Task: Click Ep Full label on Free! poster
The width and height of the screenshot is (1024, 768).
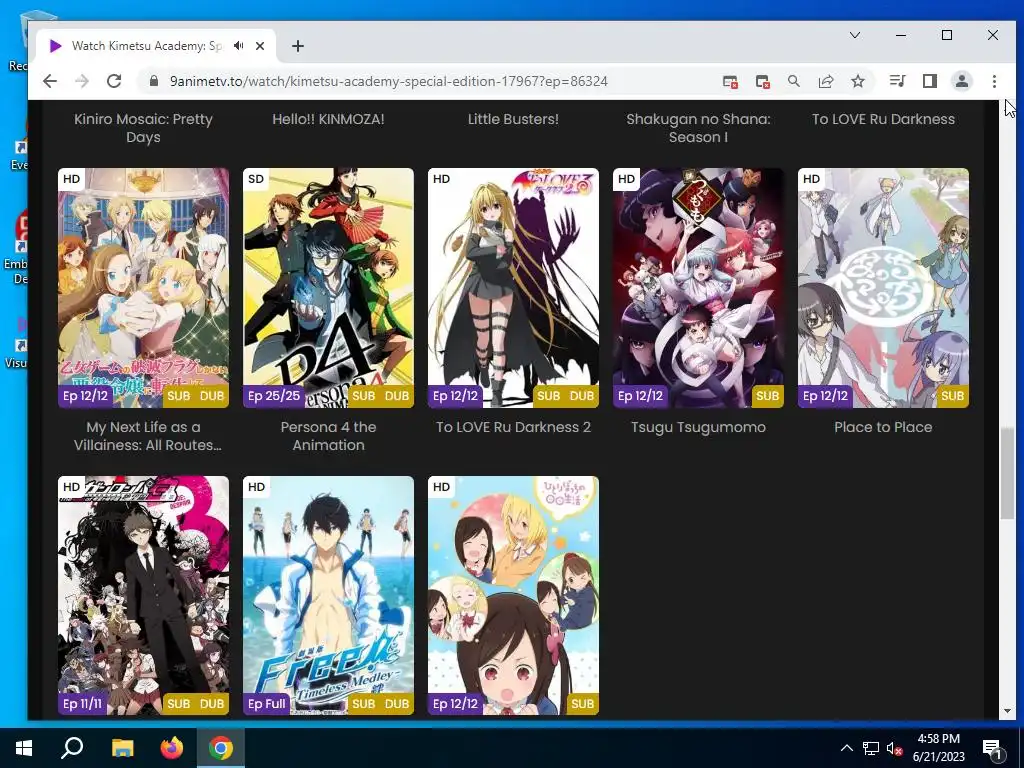Action: (266, 703)
